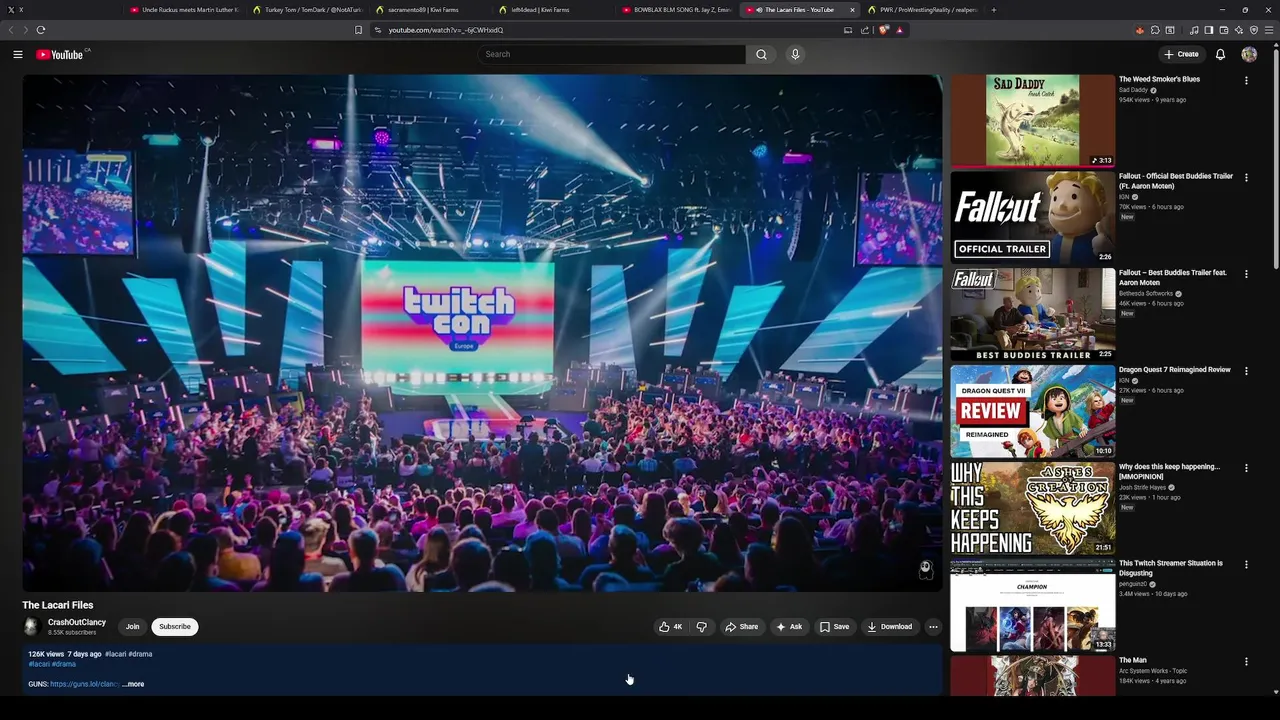This screenshot has height=720, width=1280.
Task: Switch to Turkey Tom / TomDark tab
Action: pos(307,10)
